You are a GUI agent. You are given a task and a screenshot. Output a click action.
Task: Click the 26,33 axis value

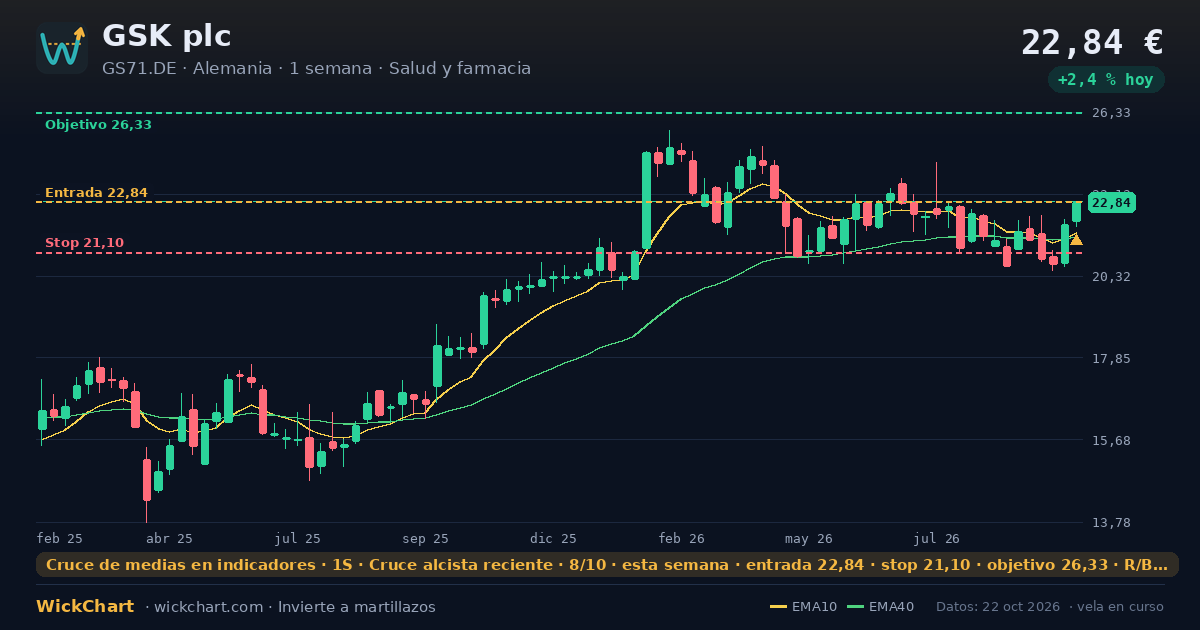[1111, 113]
